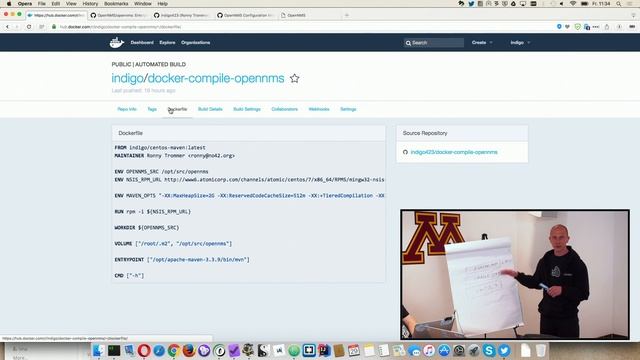Screen dimensions: 640x360
Task: Click the "WORKDIR ${OPENNMS_SRC}" line
Action: [147, 228]
